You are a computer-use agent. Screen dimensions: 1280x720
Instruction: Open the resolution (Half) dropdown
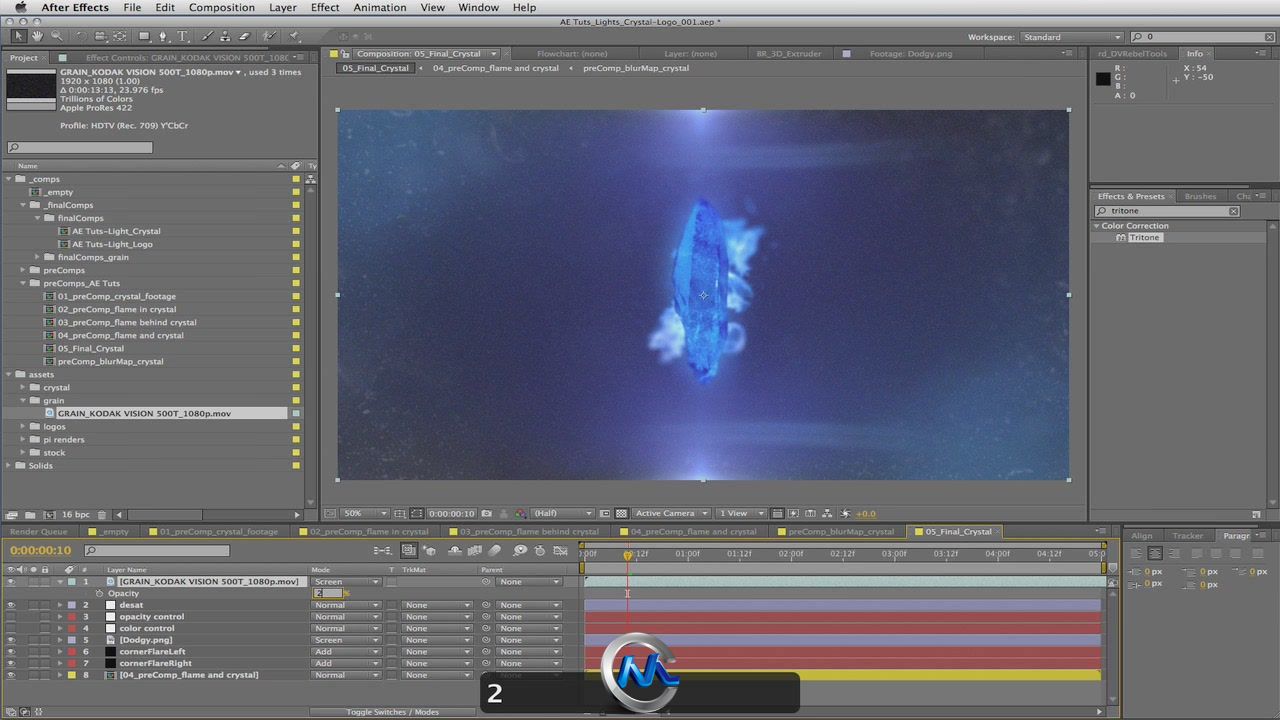[x=562, y=513]
